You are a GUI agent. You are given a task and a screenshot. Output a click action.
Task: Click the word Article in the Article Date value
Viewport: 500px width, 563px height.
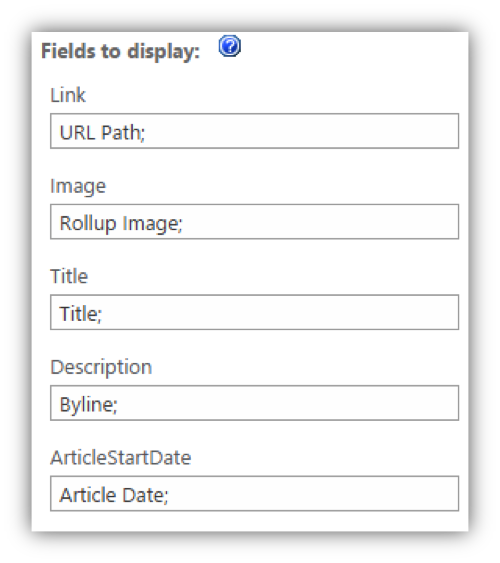88,495
